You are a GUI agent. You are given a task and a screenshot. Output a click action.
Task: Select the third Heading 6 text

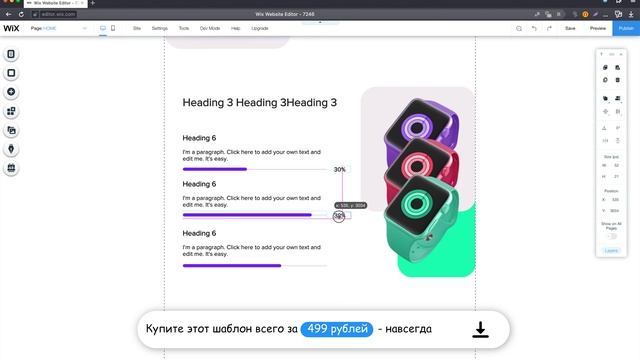click(199, 233)
